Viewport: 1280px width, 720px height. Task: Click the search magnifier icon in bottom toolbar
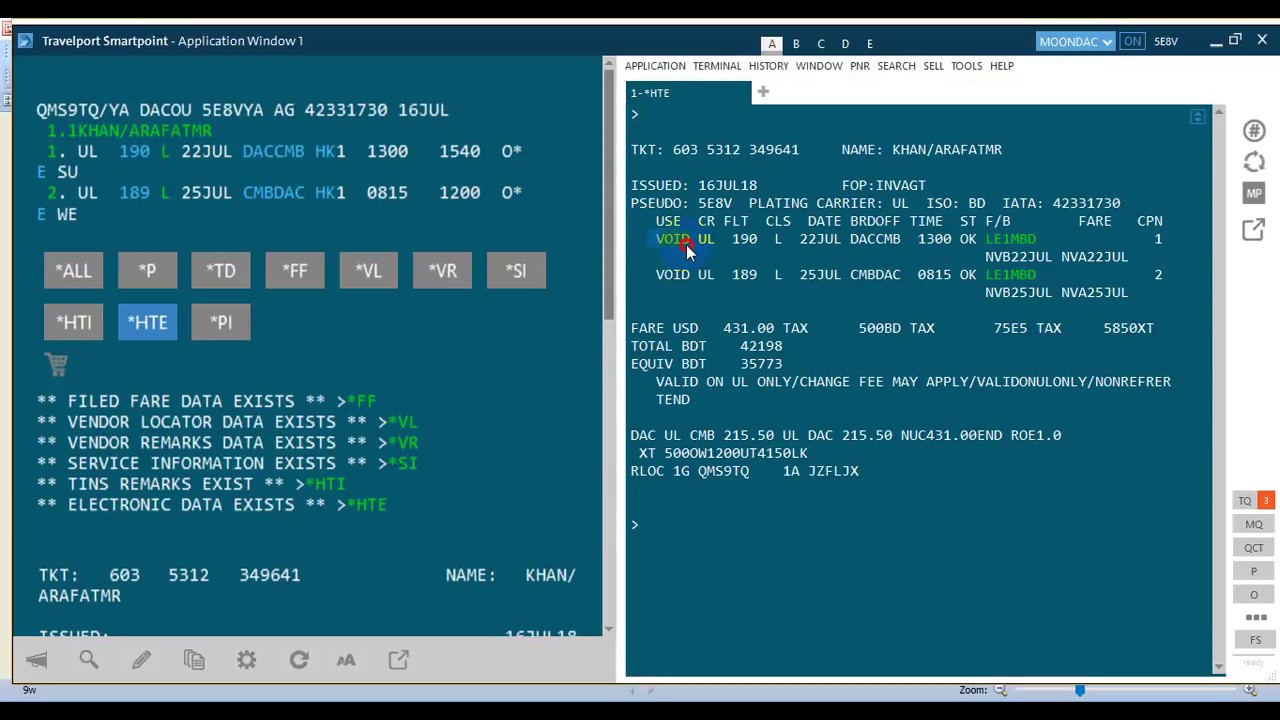click(89, 660)
